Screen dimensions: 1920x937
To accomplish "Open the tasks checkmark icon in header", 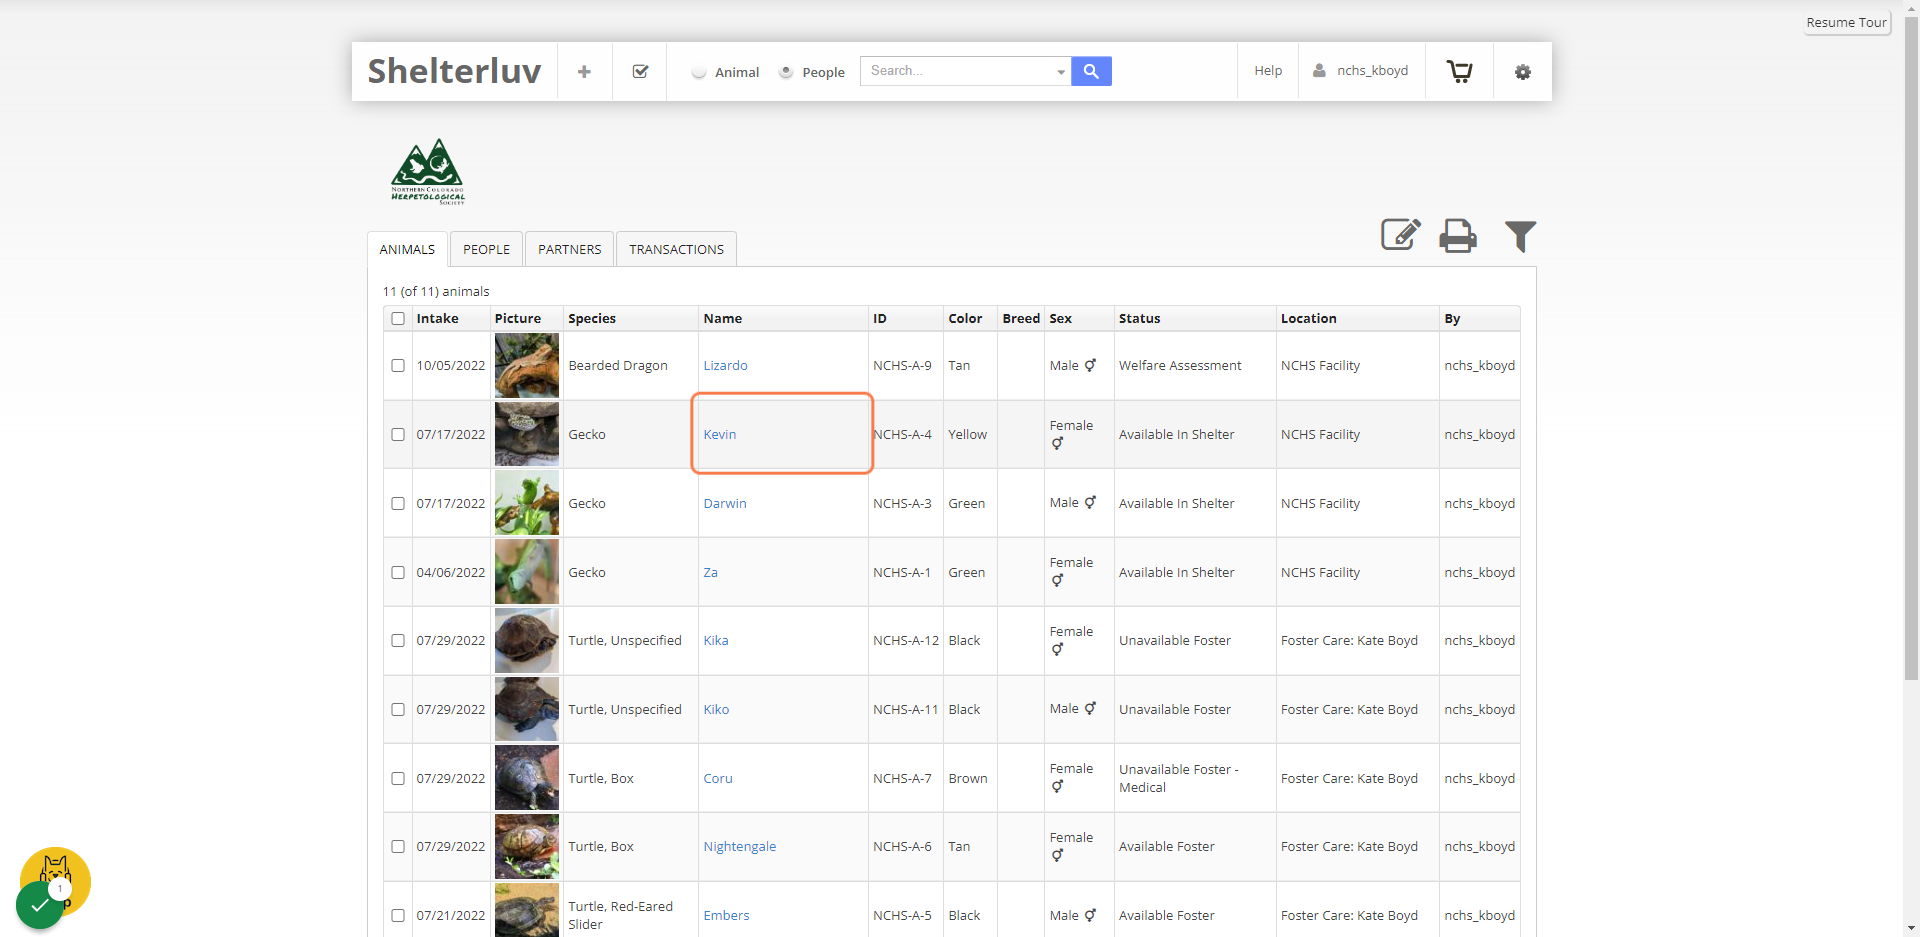I will [641, 72].
